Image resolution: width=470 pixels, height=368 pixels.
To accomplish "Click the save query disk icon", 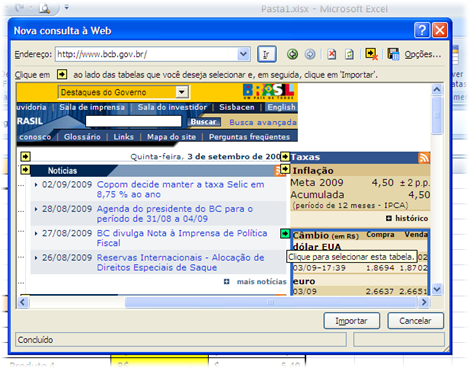I will click(x=393, y=54).
